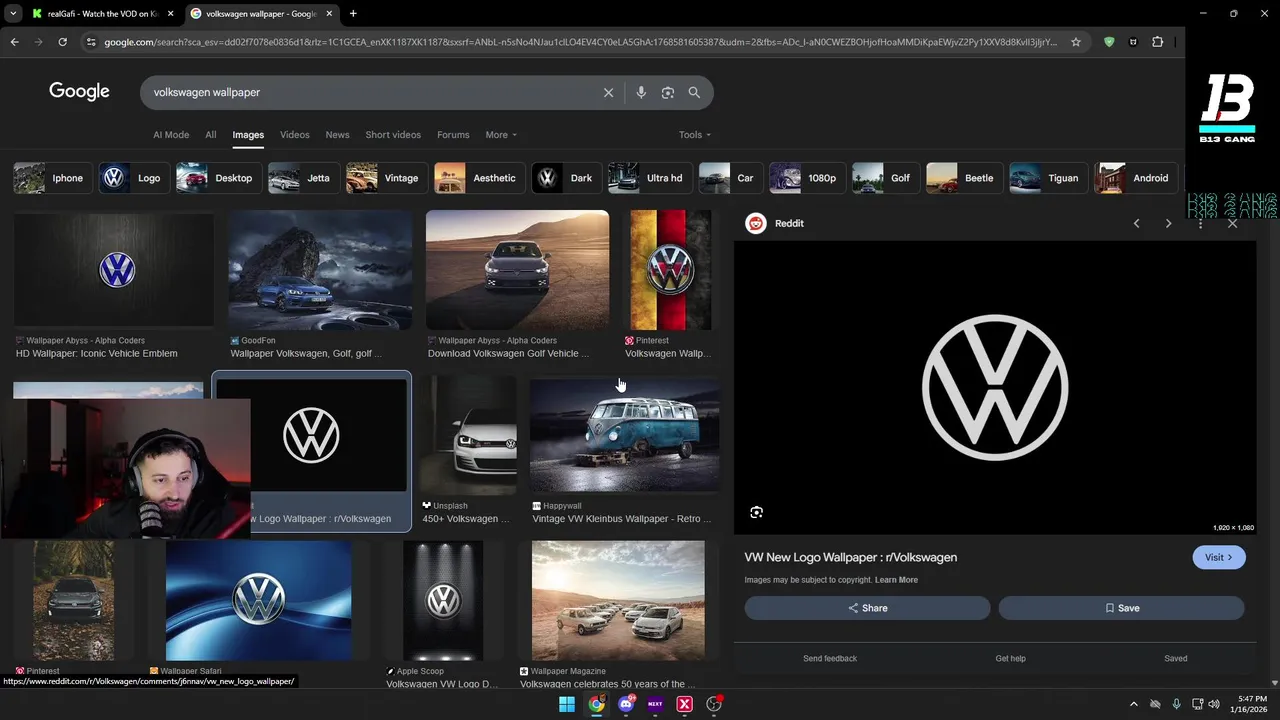This screenshot has width=1280, height=720.
Task: Start voice search with the microphone icon
Action: (x=641, y=92)
